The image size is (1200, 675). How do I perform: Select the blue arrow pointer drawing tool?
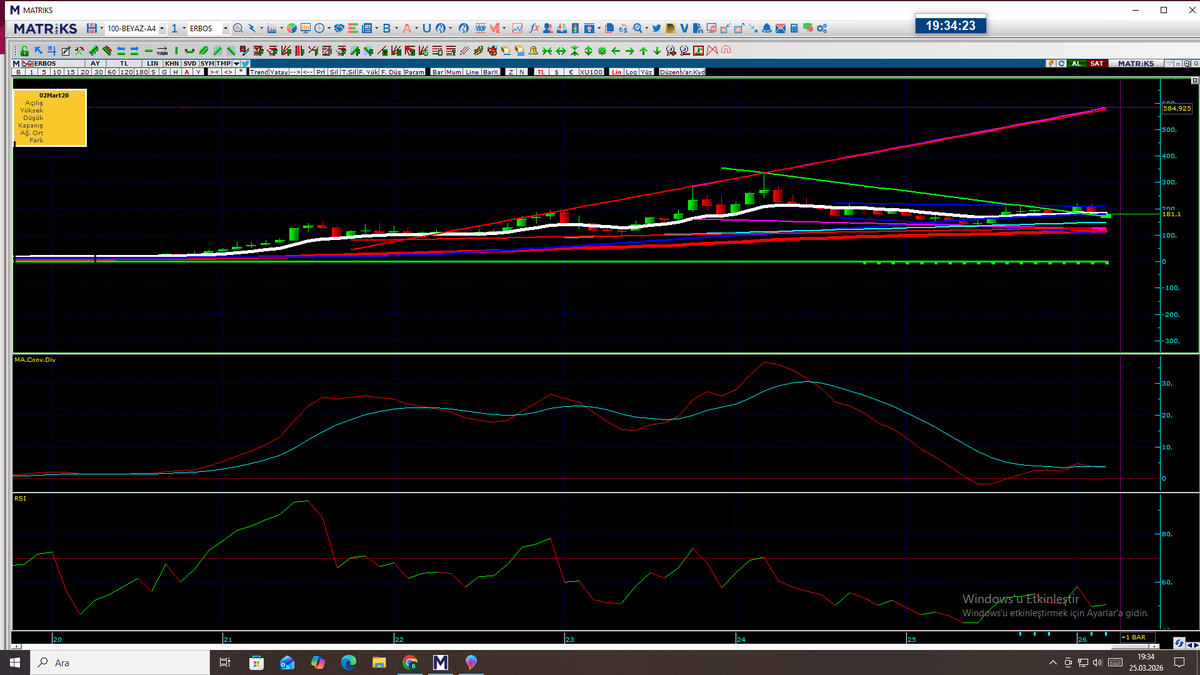coord(38,50)
